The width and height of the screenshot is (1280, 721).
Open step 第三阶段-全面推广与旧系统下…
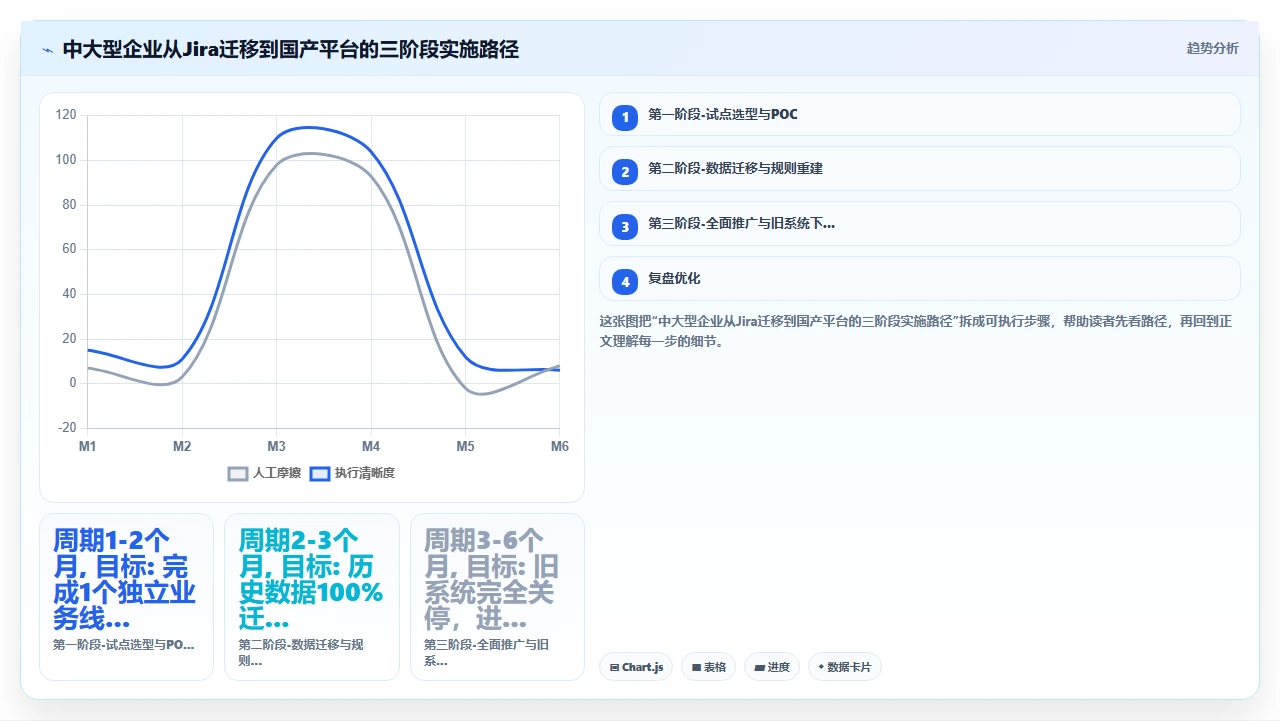click(920, 224)
